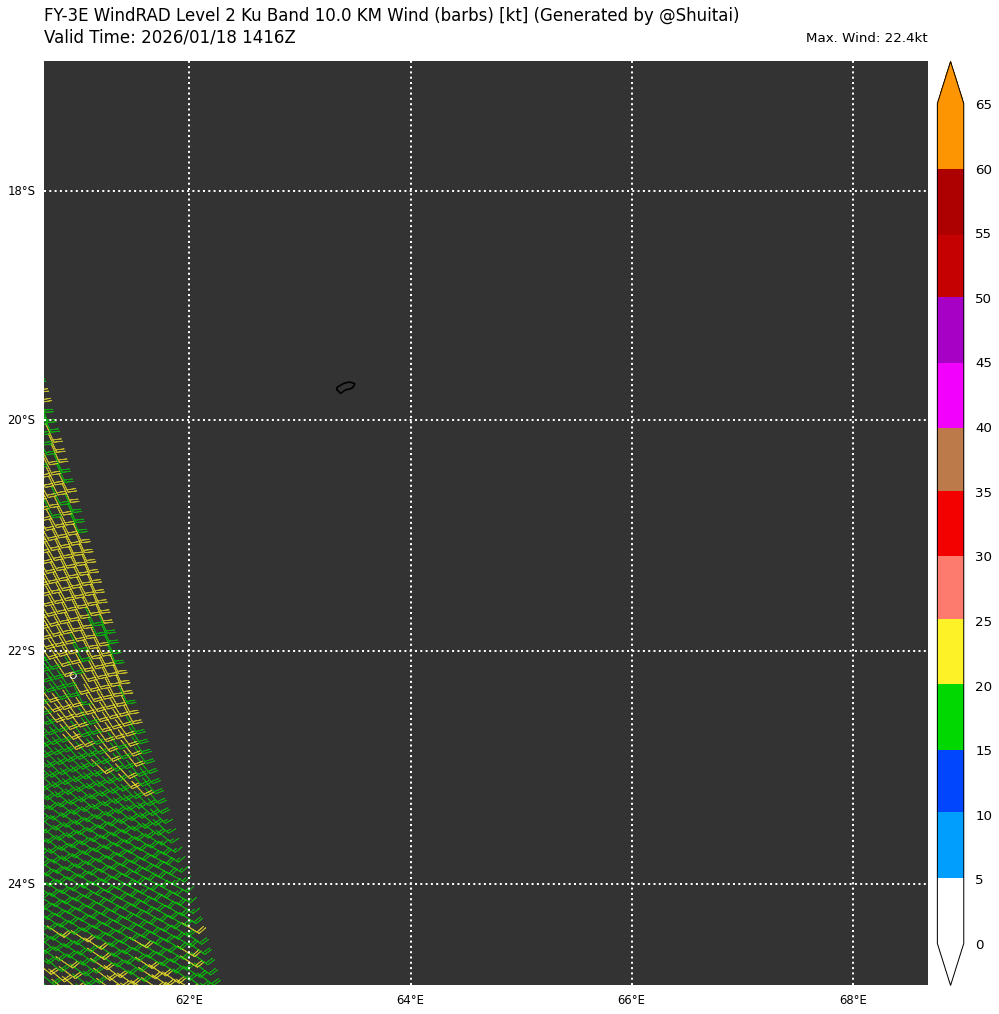The image size is (999, 1014).
Task: Click the green 15–20 kt colorbar band
Action: [950, 717]
